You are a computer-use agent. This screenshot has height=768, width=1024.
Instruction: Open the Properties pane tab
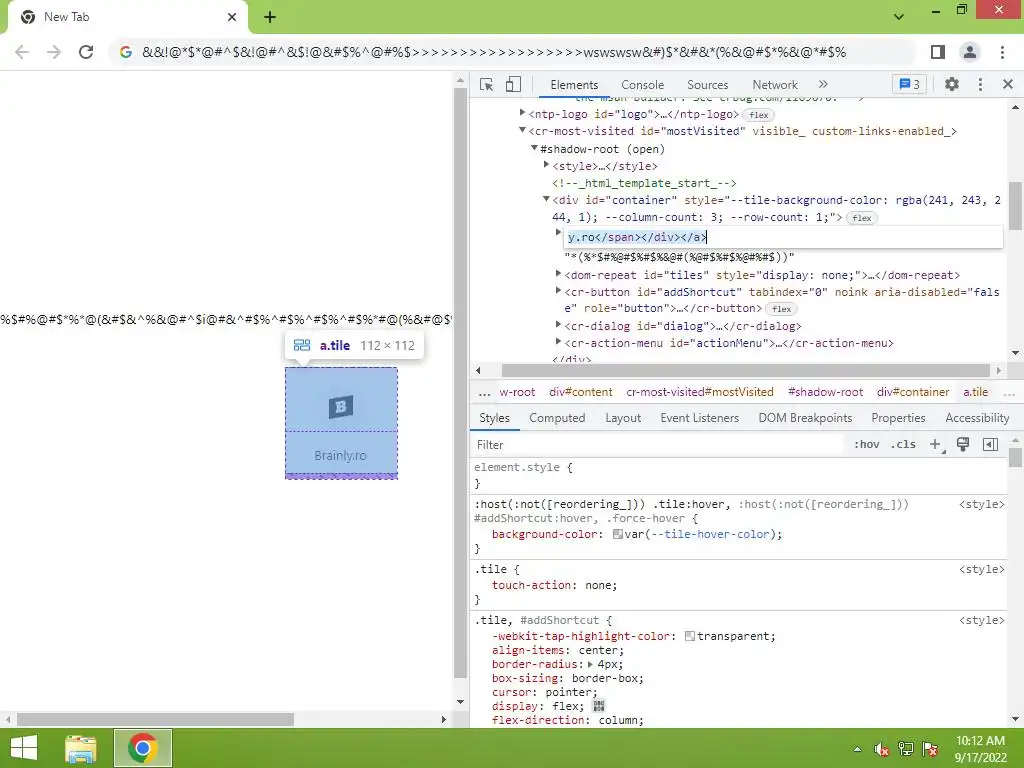[x=898, y=418]
